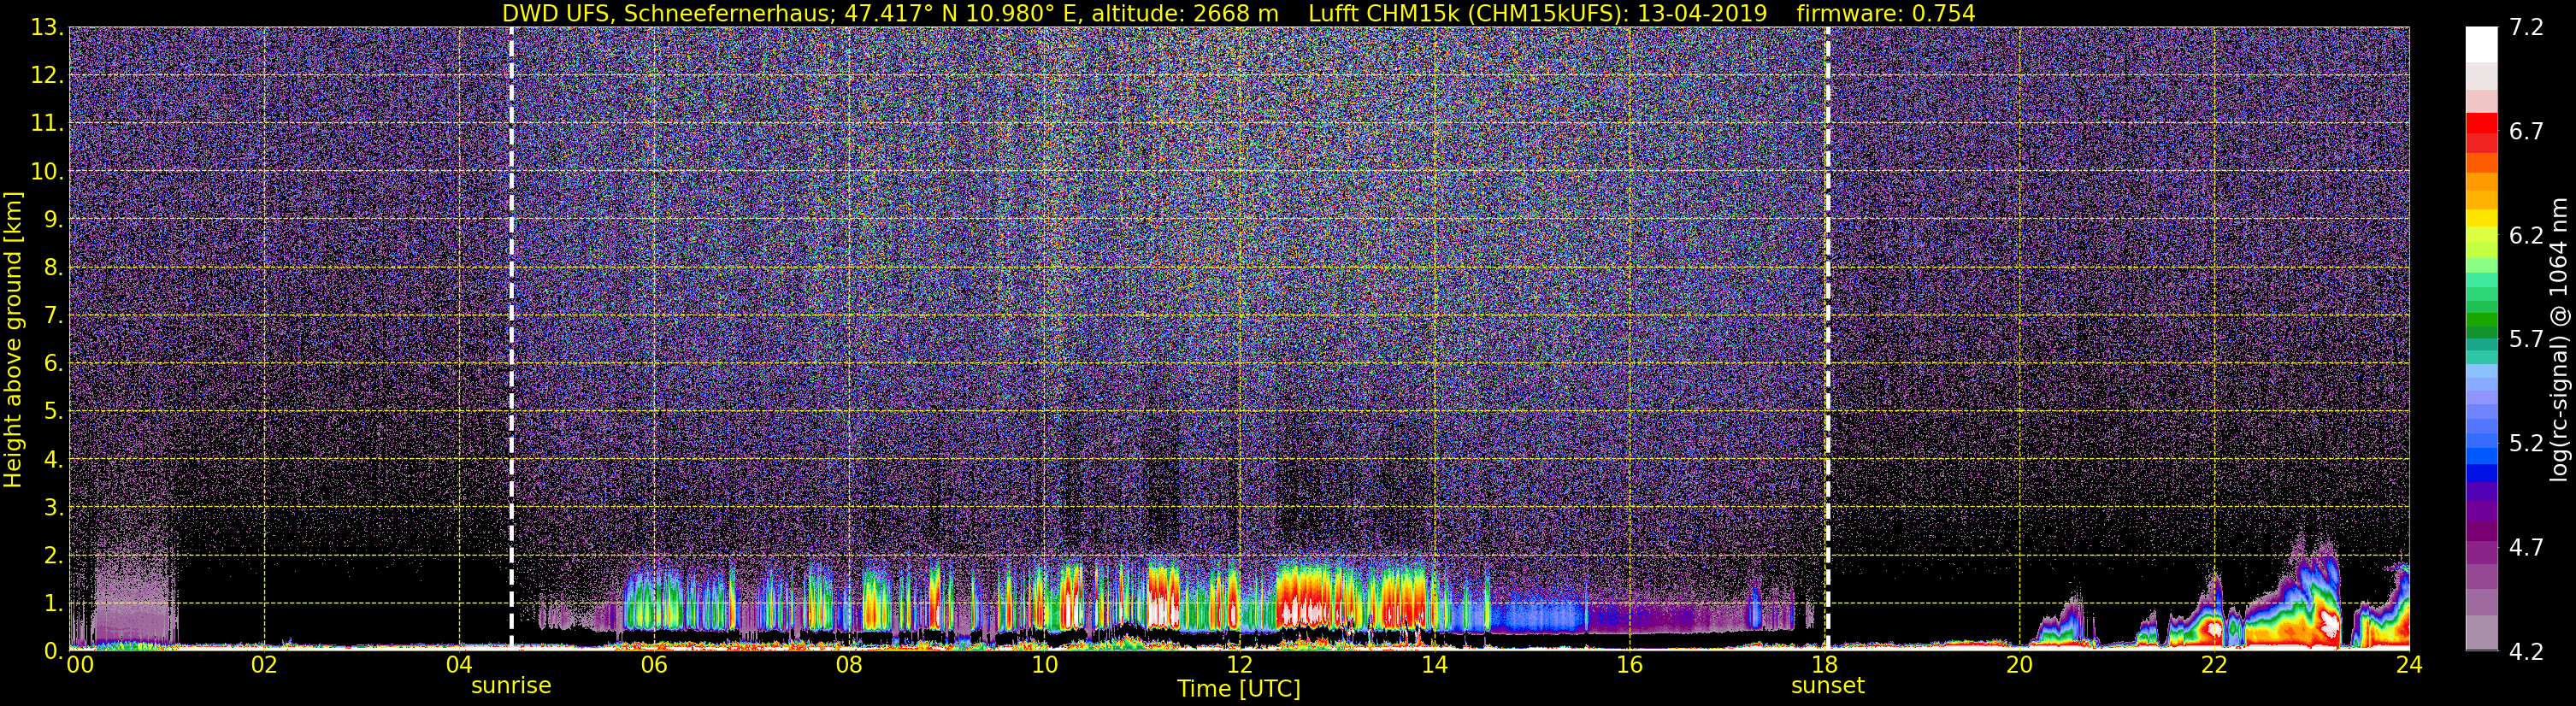Click the time axis tick label "16"
Viewport: 2576px width, 706px height.
pos(1629,665)
